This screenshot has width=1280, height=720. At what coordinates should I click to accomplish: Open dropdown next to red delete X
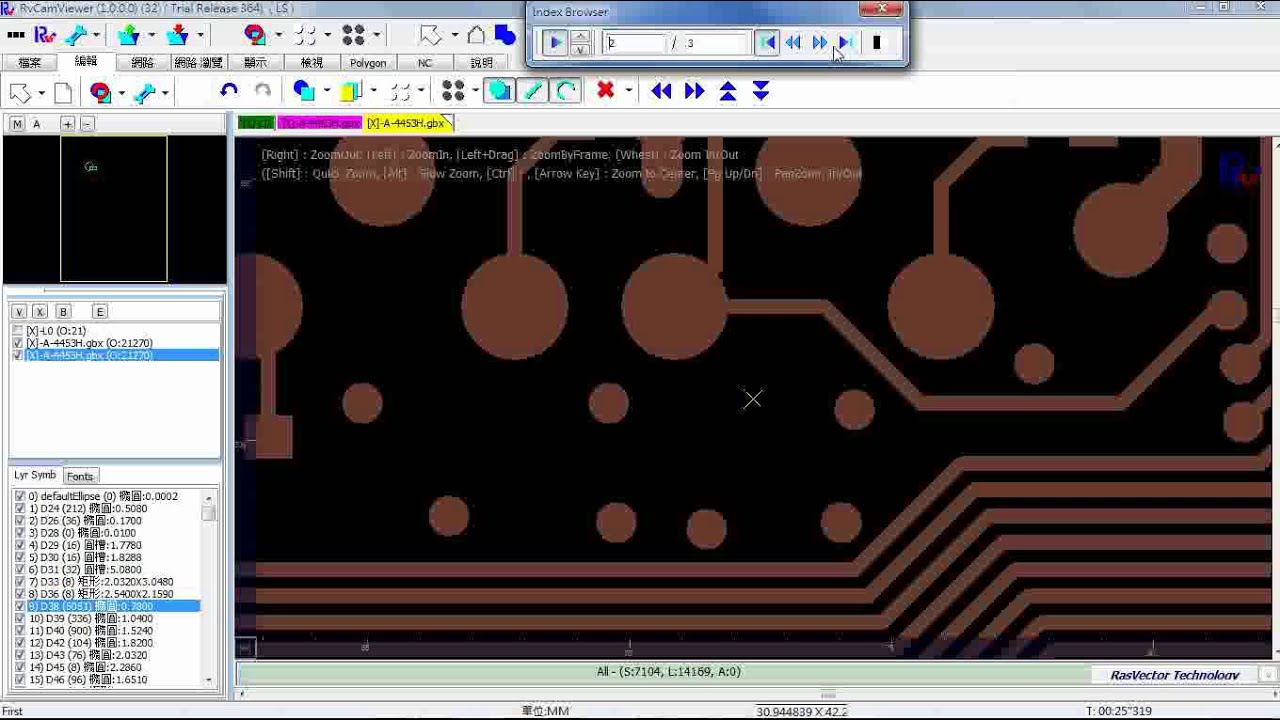pyautogui.click(x=628, y=91)
